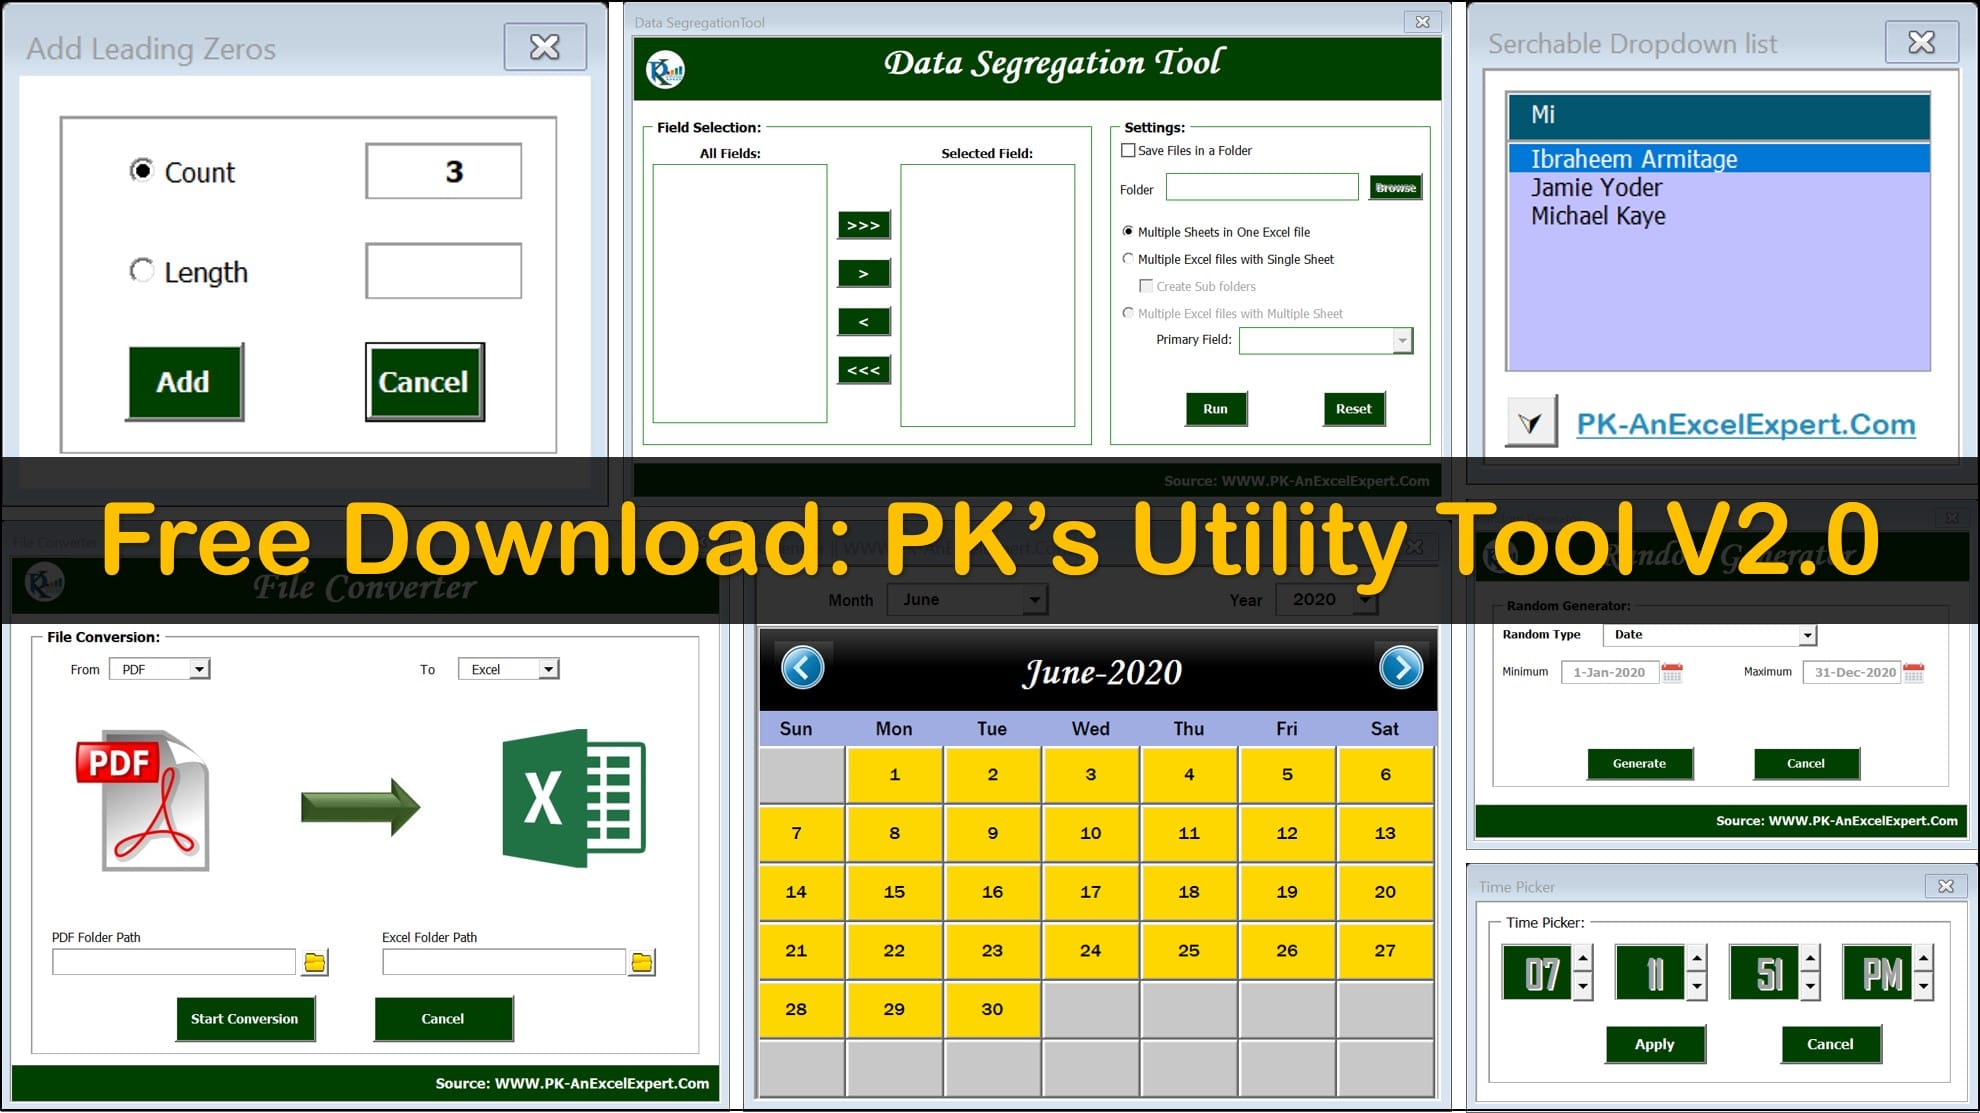Screen dimensions: 1980x1113
Task: Close the Time Picker window
Action: click(x=1946, y=886)
